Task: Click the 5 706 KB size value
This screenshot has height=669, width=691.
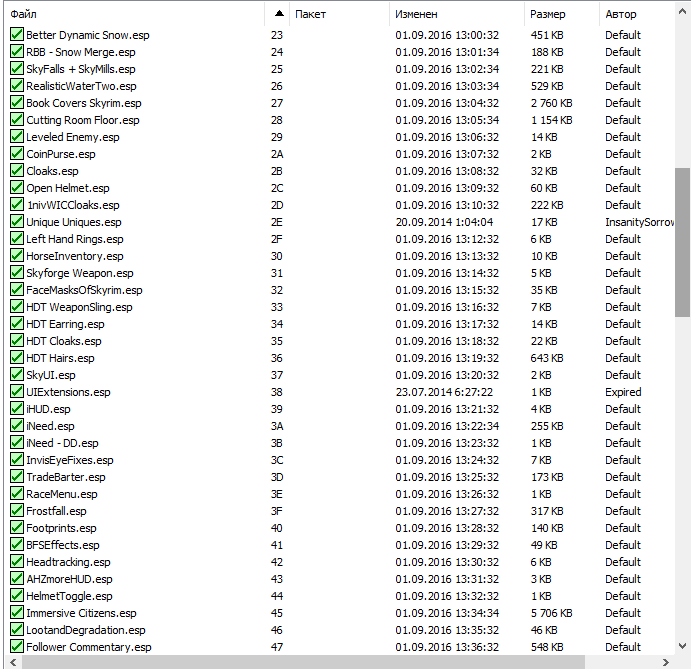Action: pos(551,613)
